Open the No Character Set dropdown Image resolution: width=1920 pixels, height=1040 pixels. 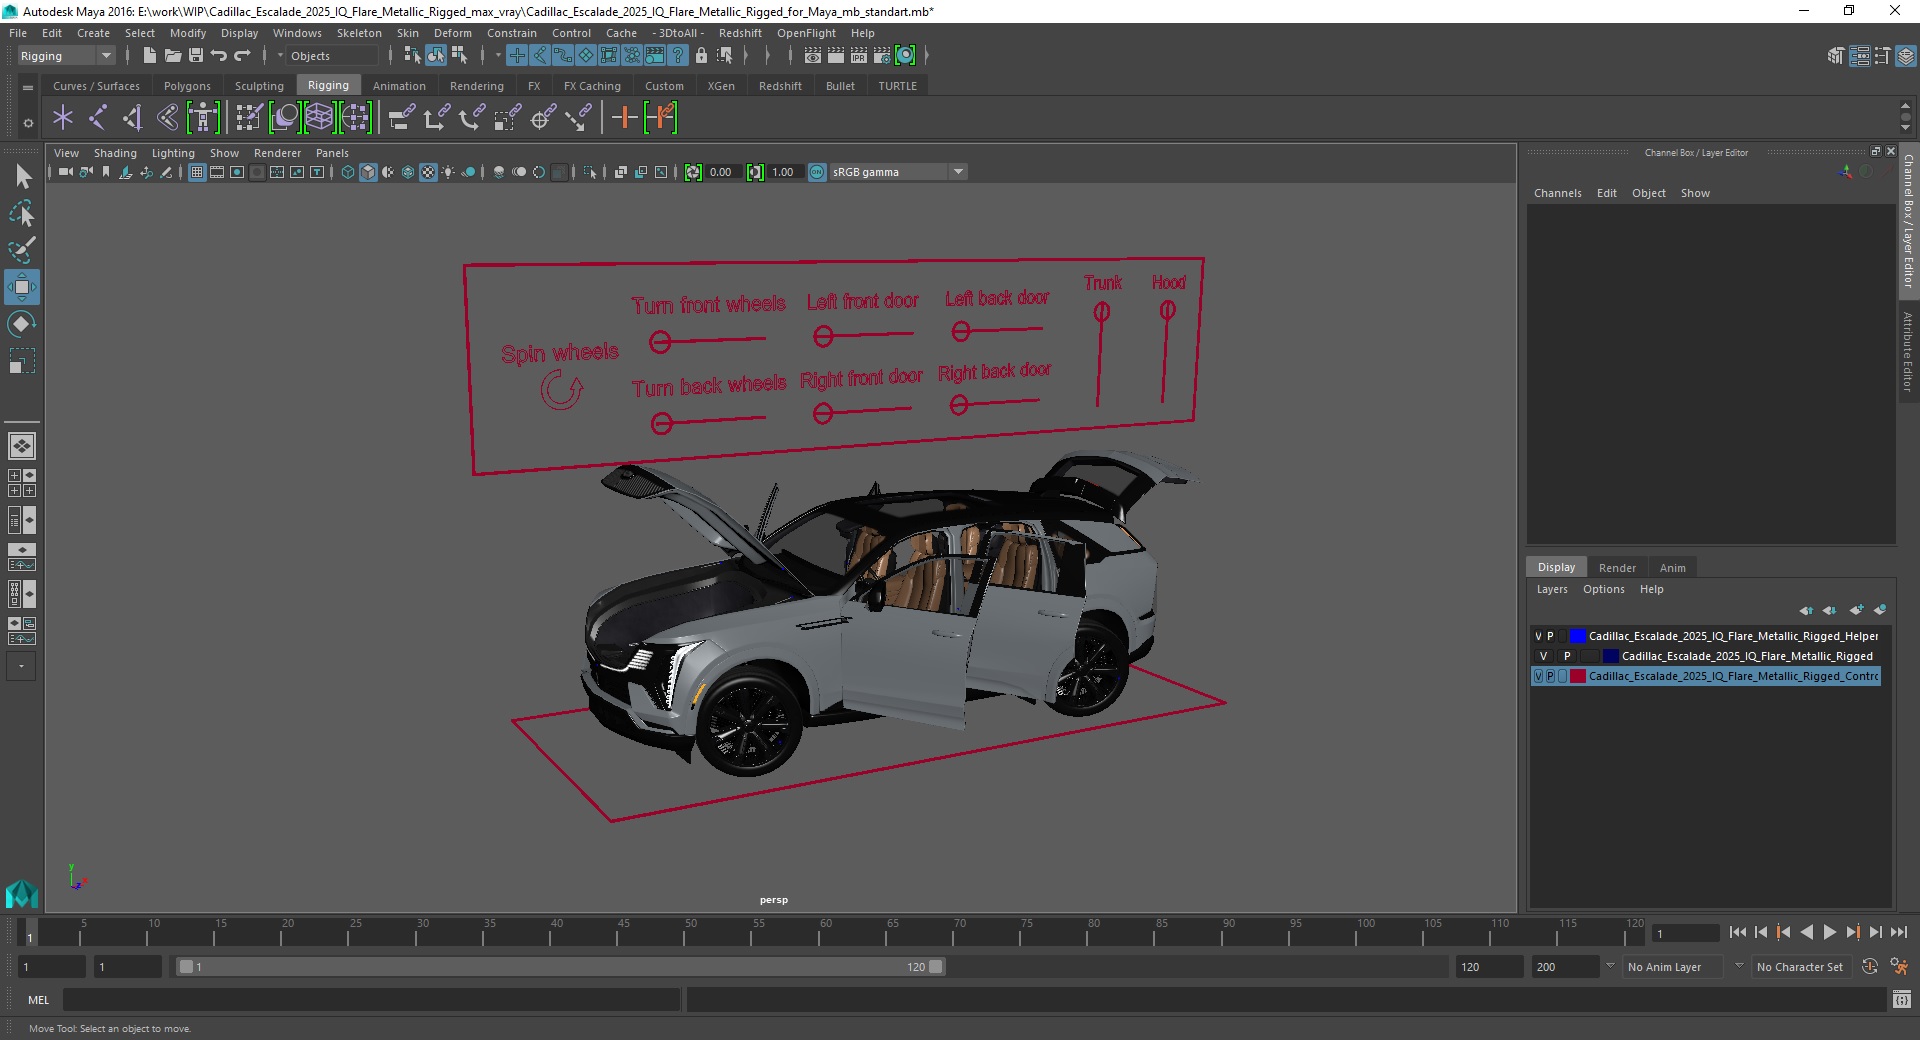tap(1803, 967)
